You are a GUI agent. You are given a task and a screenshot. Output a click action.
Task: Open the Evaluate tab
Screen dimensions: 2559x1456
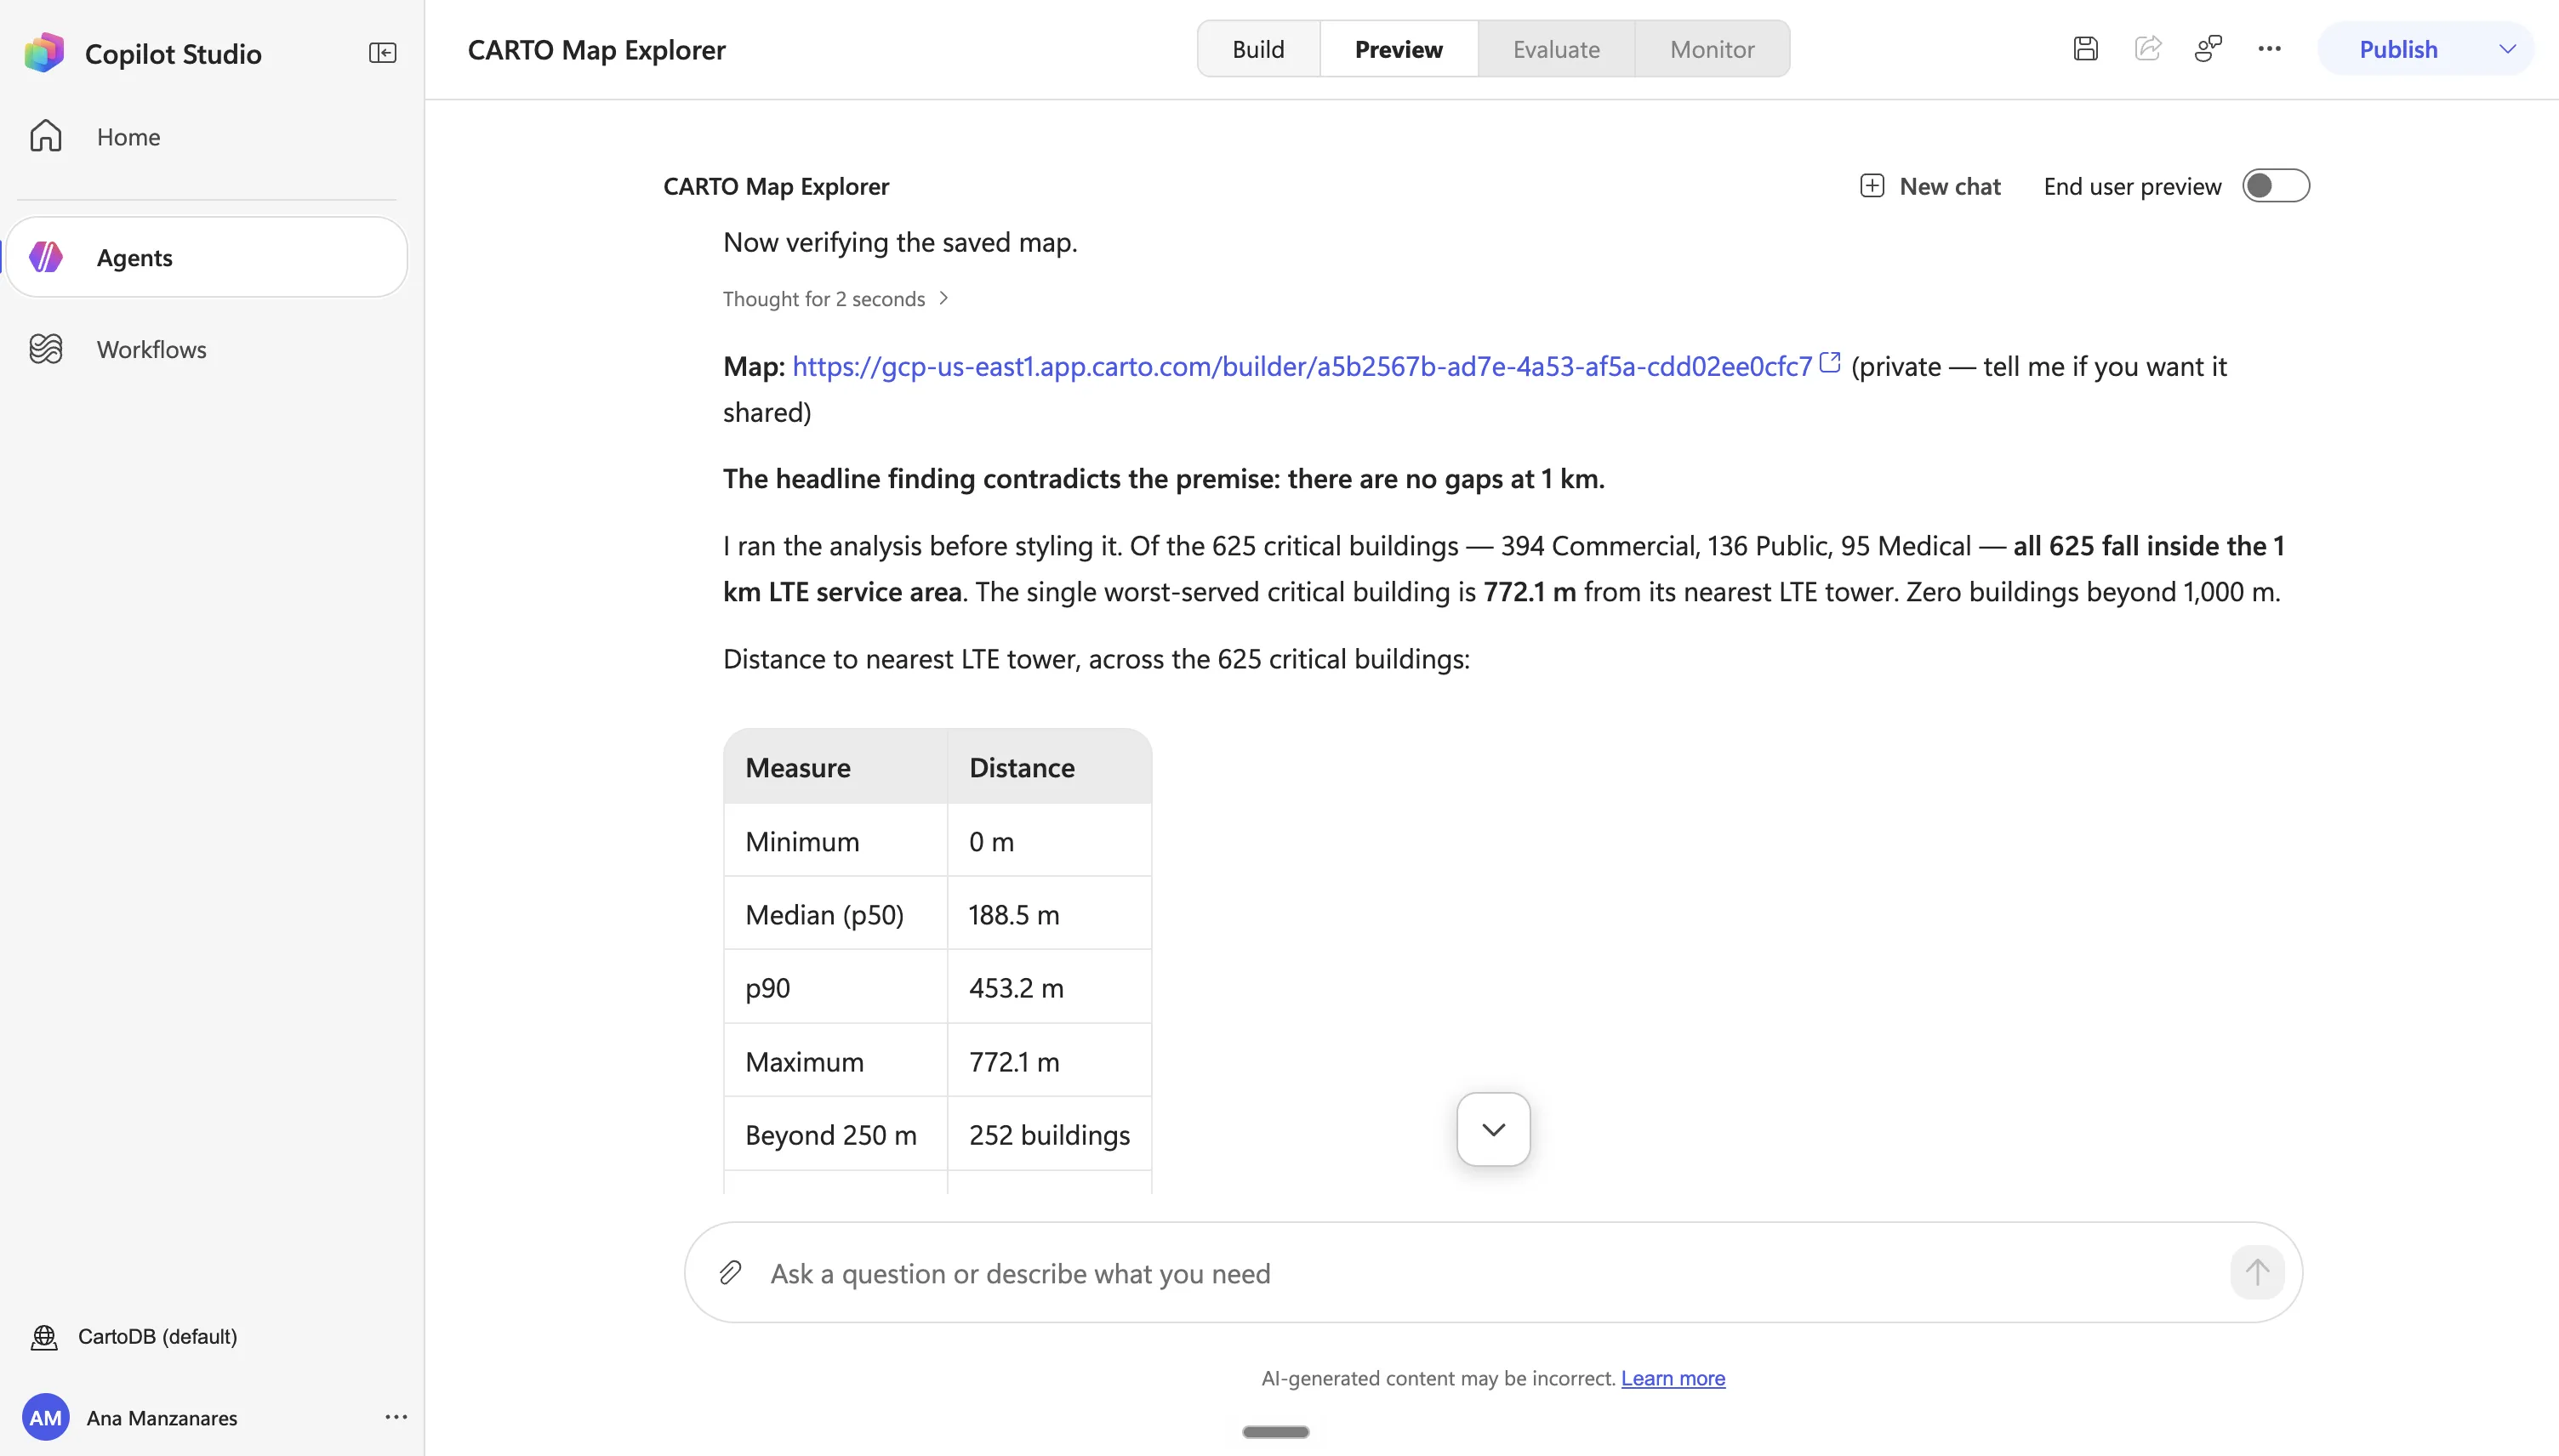(x=1556, y=49)
